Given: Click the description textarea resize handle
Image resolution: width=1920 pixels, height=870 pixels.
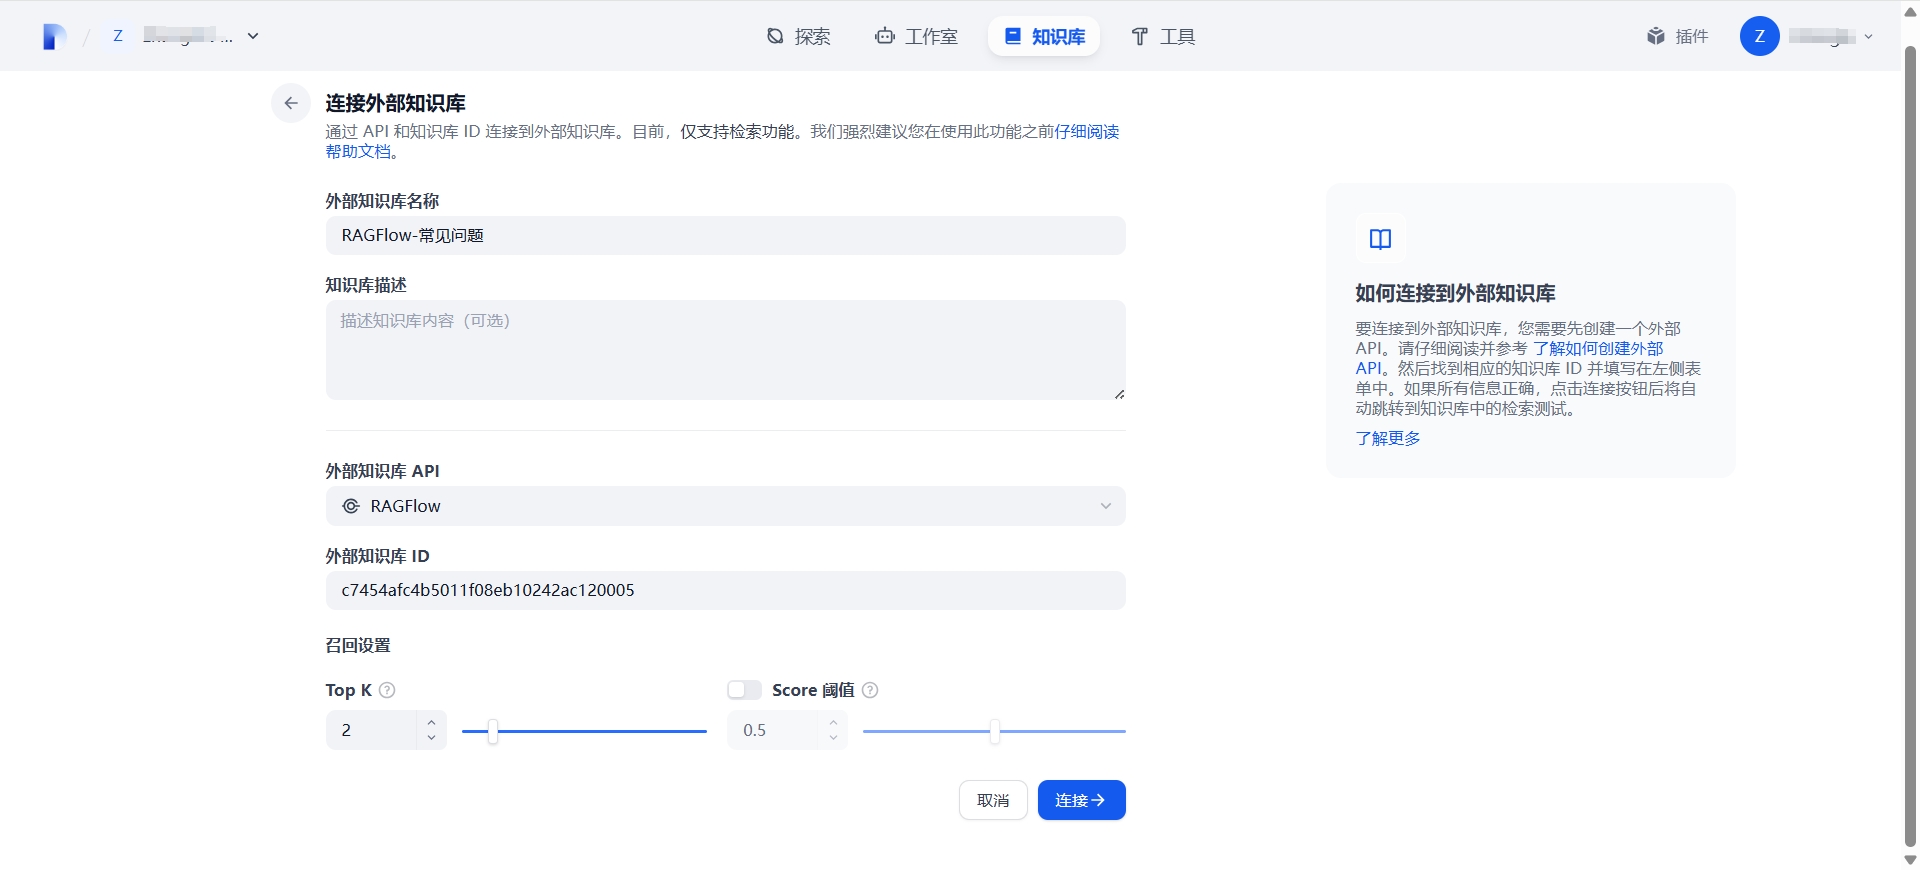Looking at the screenshot, I should (x=1119, y=394).
